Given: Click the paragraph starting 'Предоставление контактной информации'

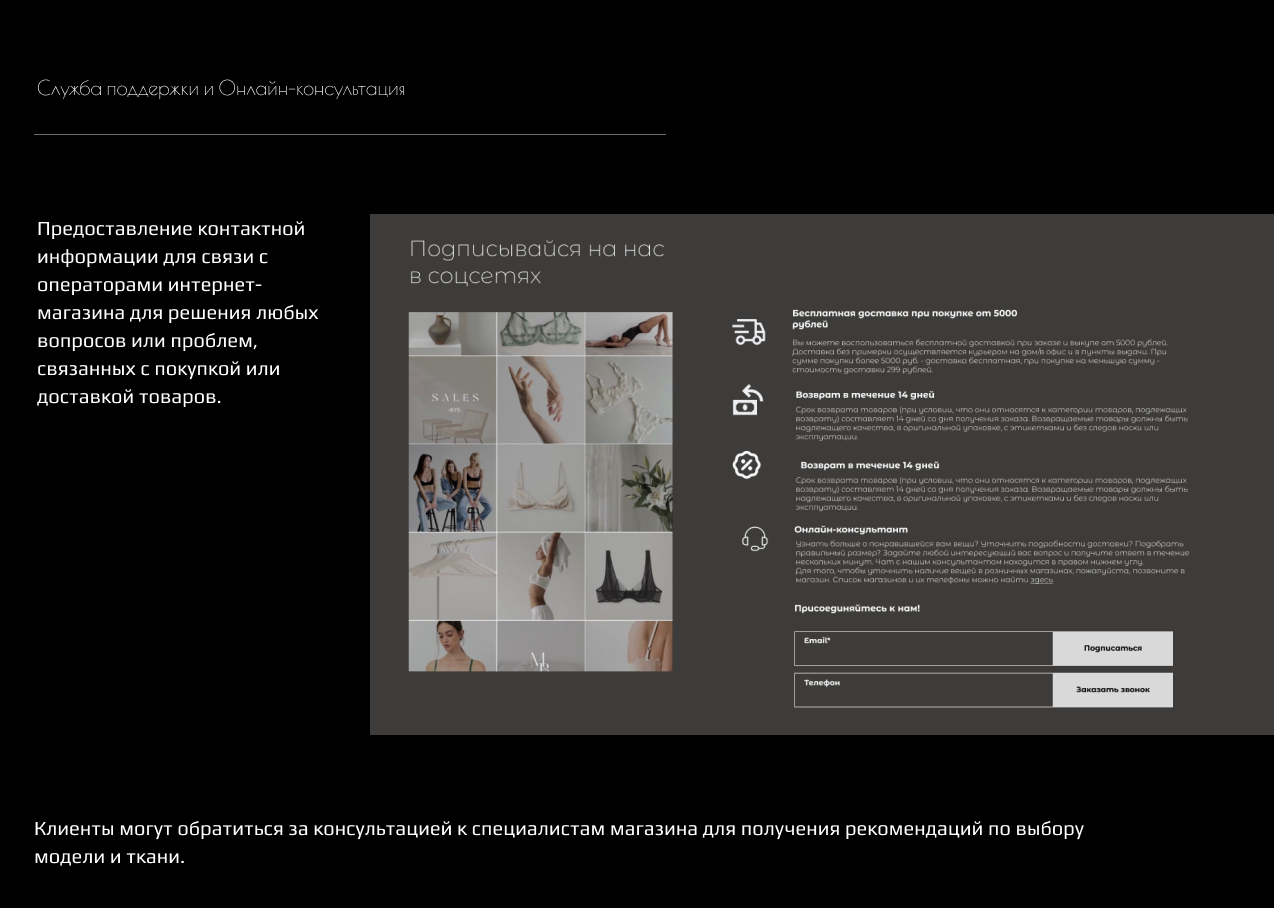Looking at the screenshot, I should [178, 313].
